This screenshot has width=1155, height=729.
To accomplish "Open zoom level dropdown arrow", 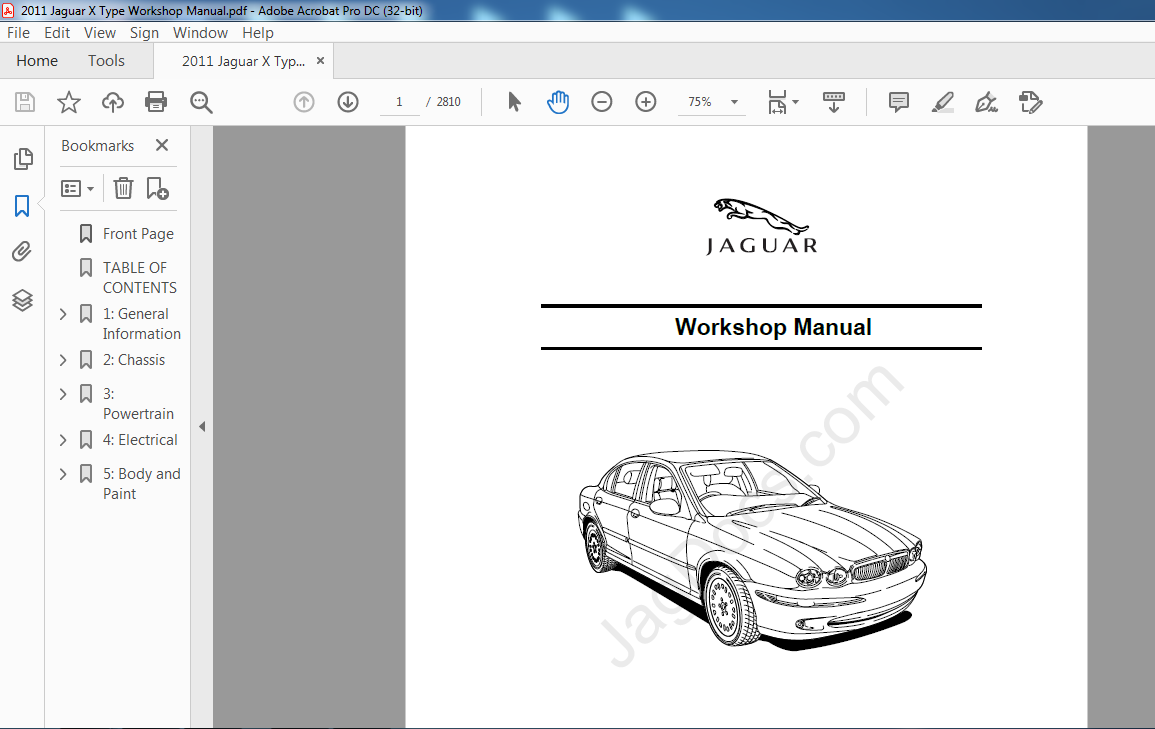I will pos(734,102).
